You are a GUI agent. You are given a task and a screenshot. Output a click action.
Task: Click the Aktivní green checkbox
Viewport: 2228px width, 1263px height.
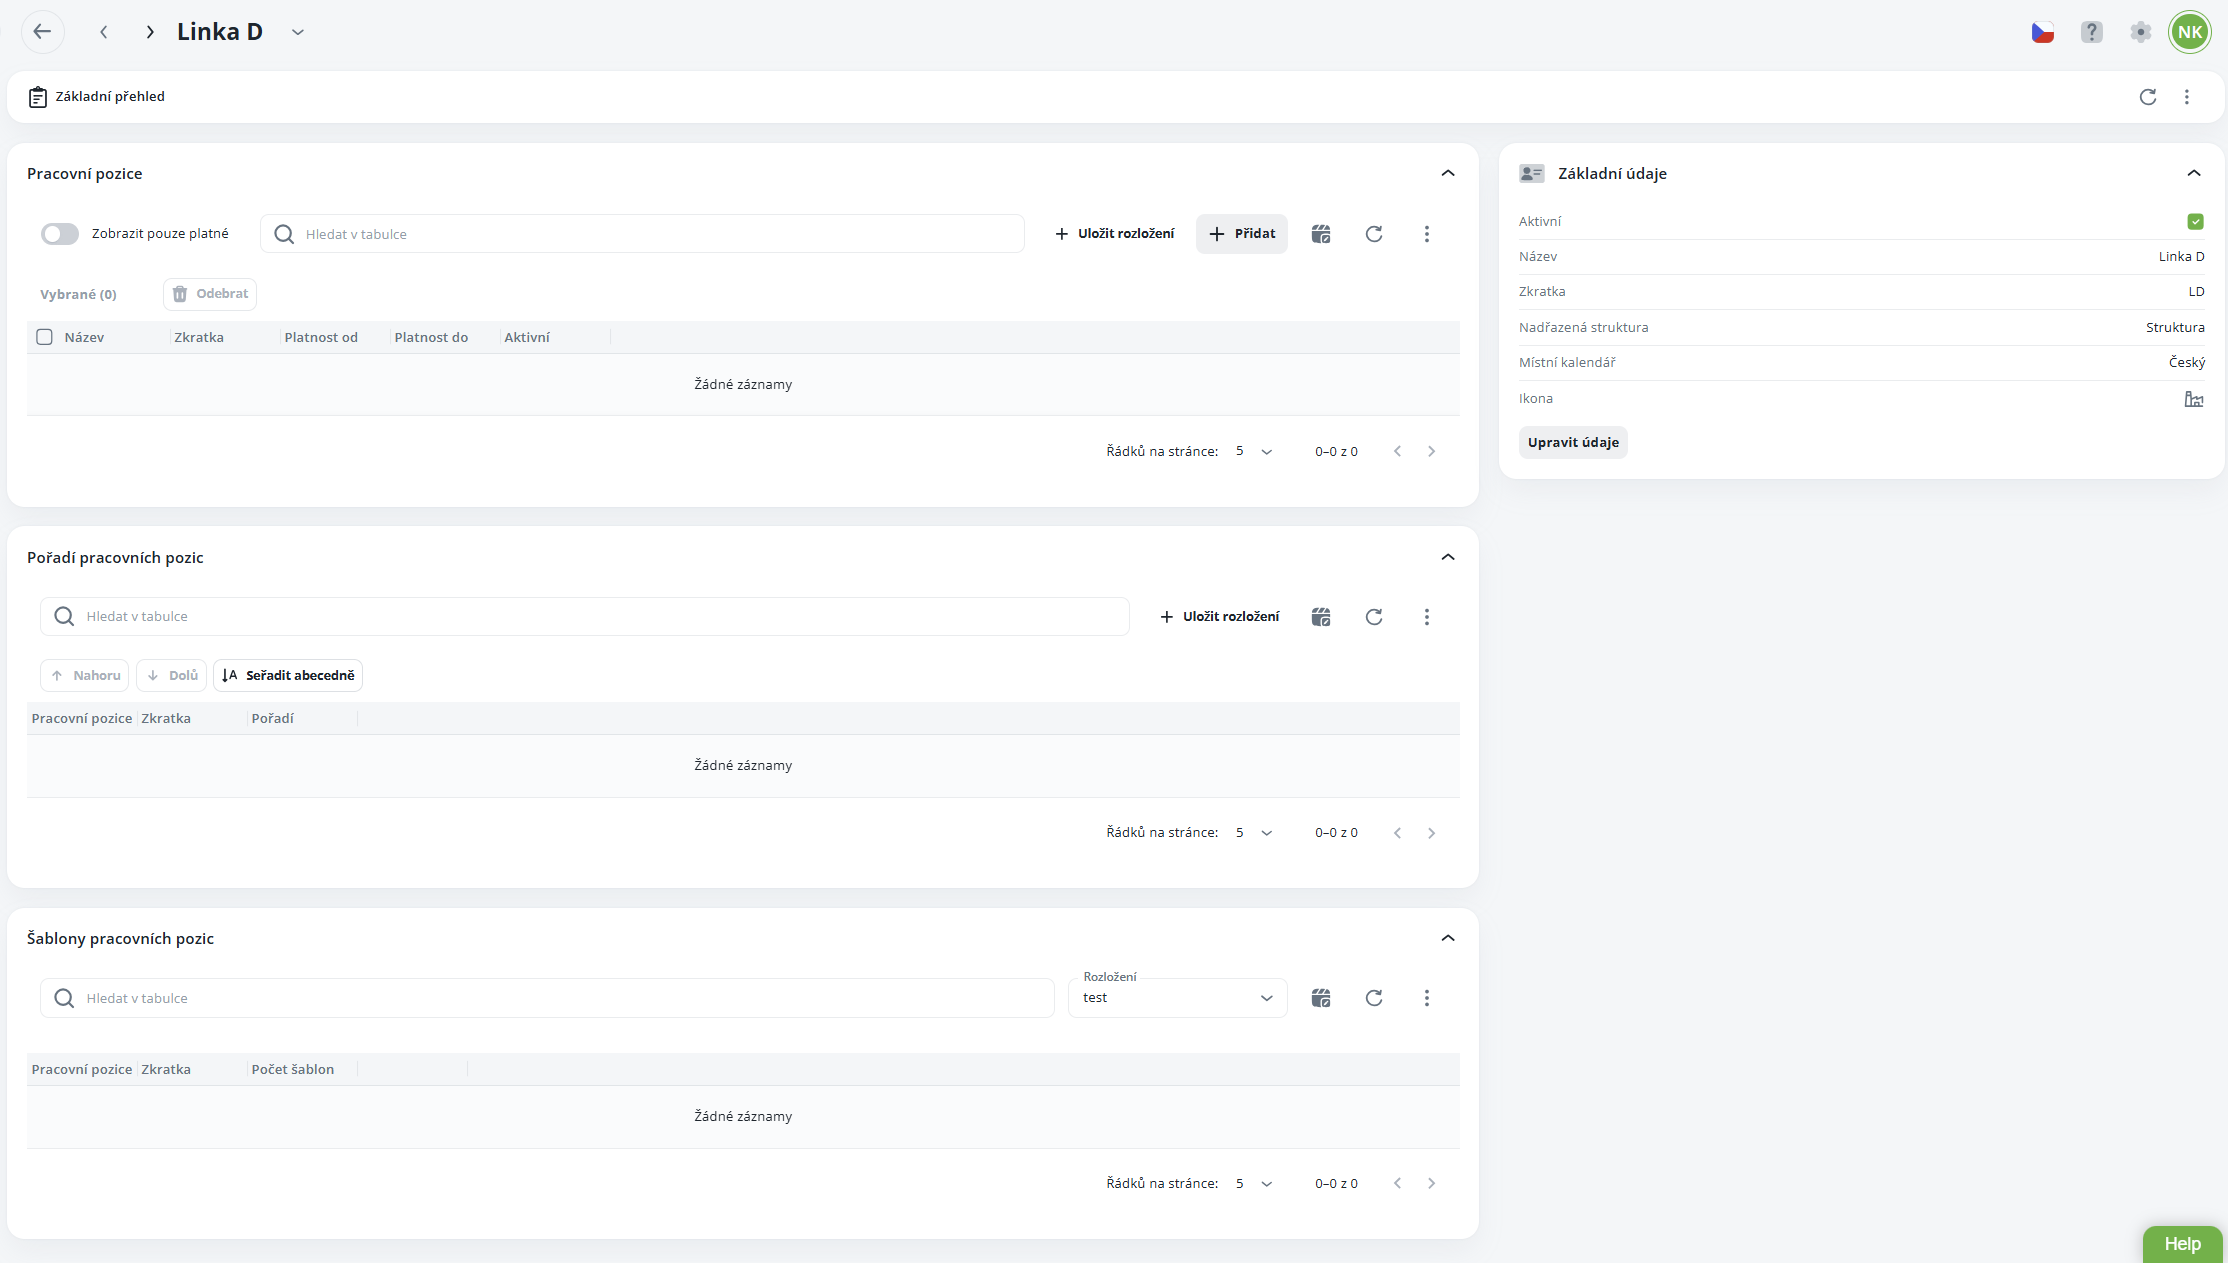[2195, 222]
